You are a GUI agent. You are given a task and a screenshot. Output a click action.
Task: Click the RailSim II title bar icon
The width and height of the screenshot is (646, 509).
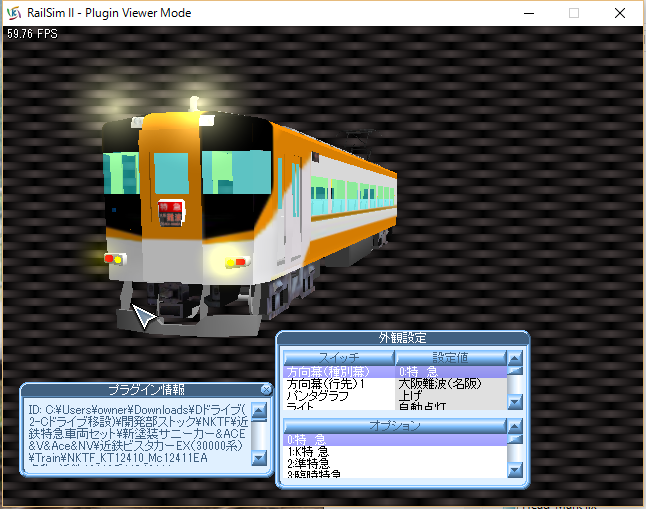15,13
